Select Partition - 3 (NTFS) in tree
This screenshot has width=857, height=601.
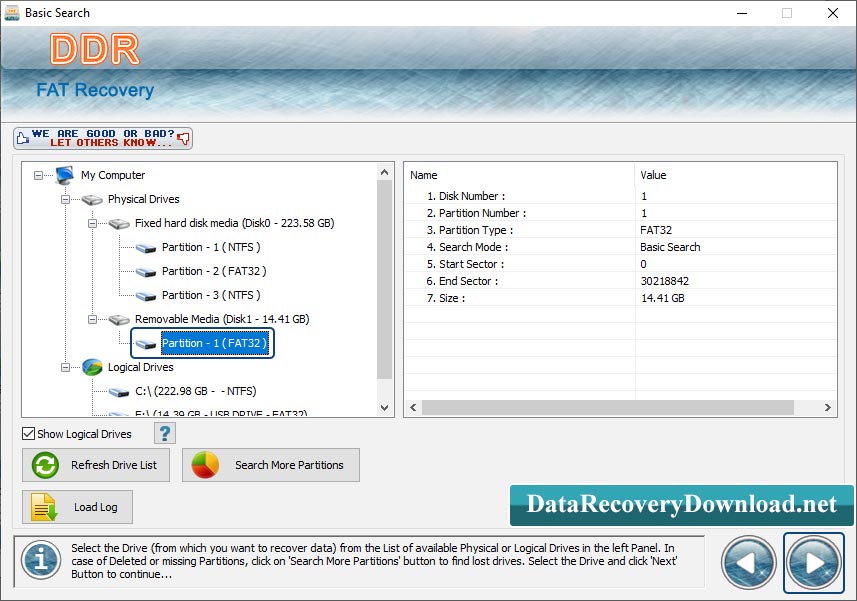211,296
